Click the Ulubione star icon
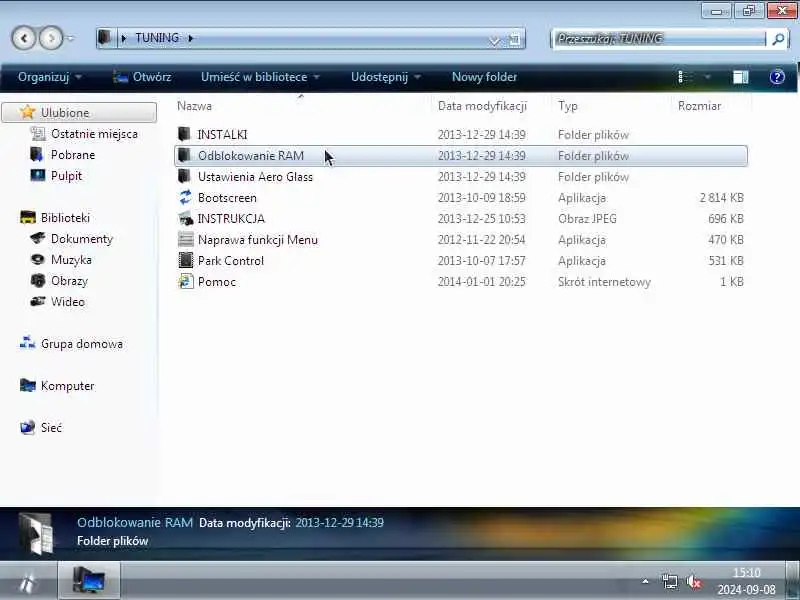Screen dimensions: 800x600 tap(28, 112)
